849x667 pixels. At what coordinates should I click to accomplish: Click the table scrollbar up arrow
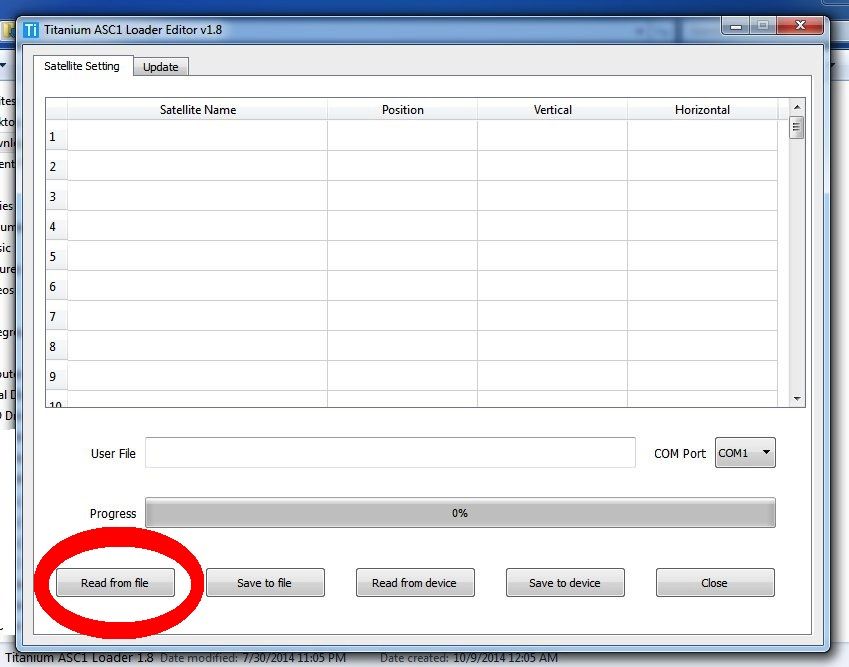click(797, 107)
